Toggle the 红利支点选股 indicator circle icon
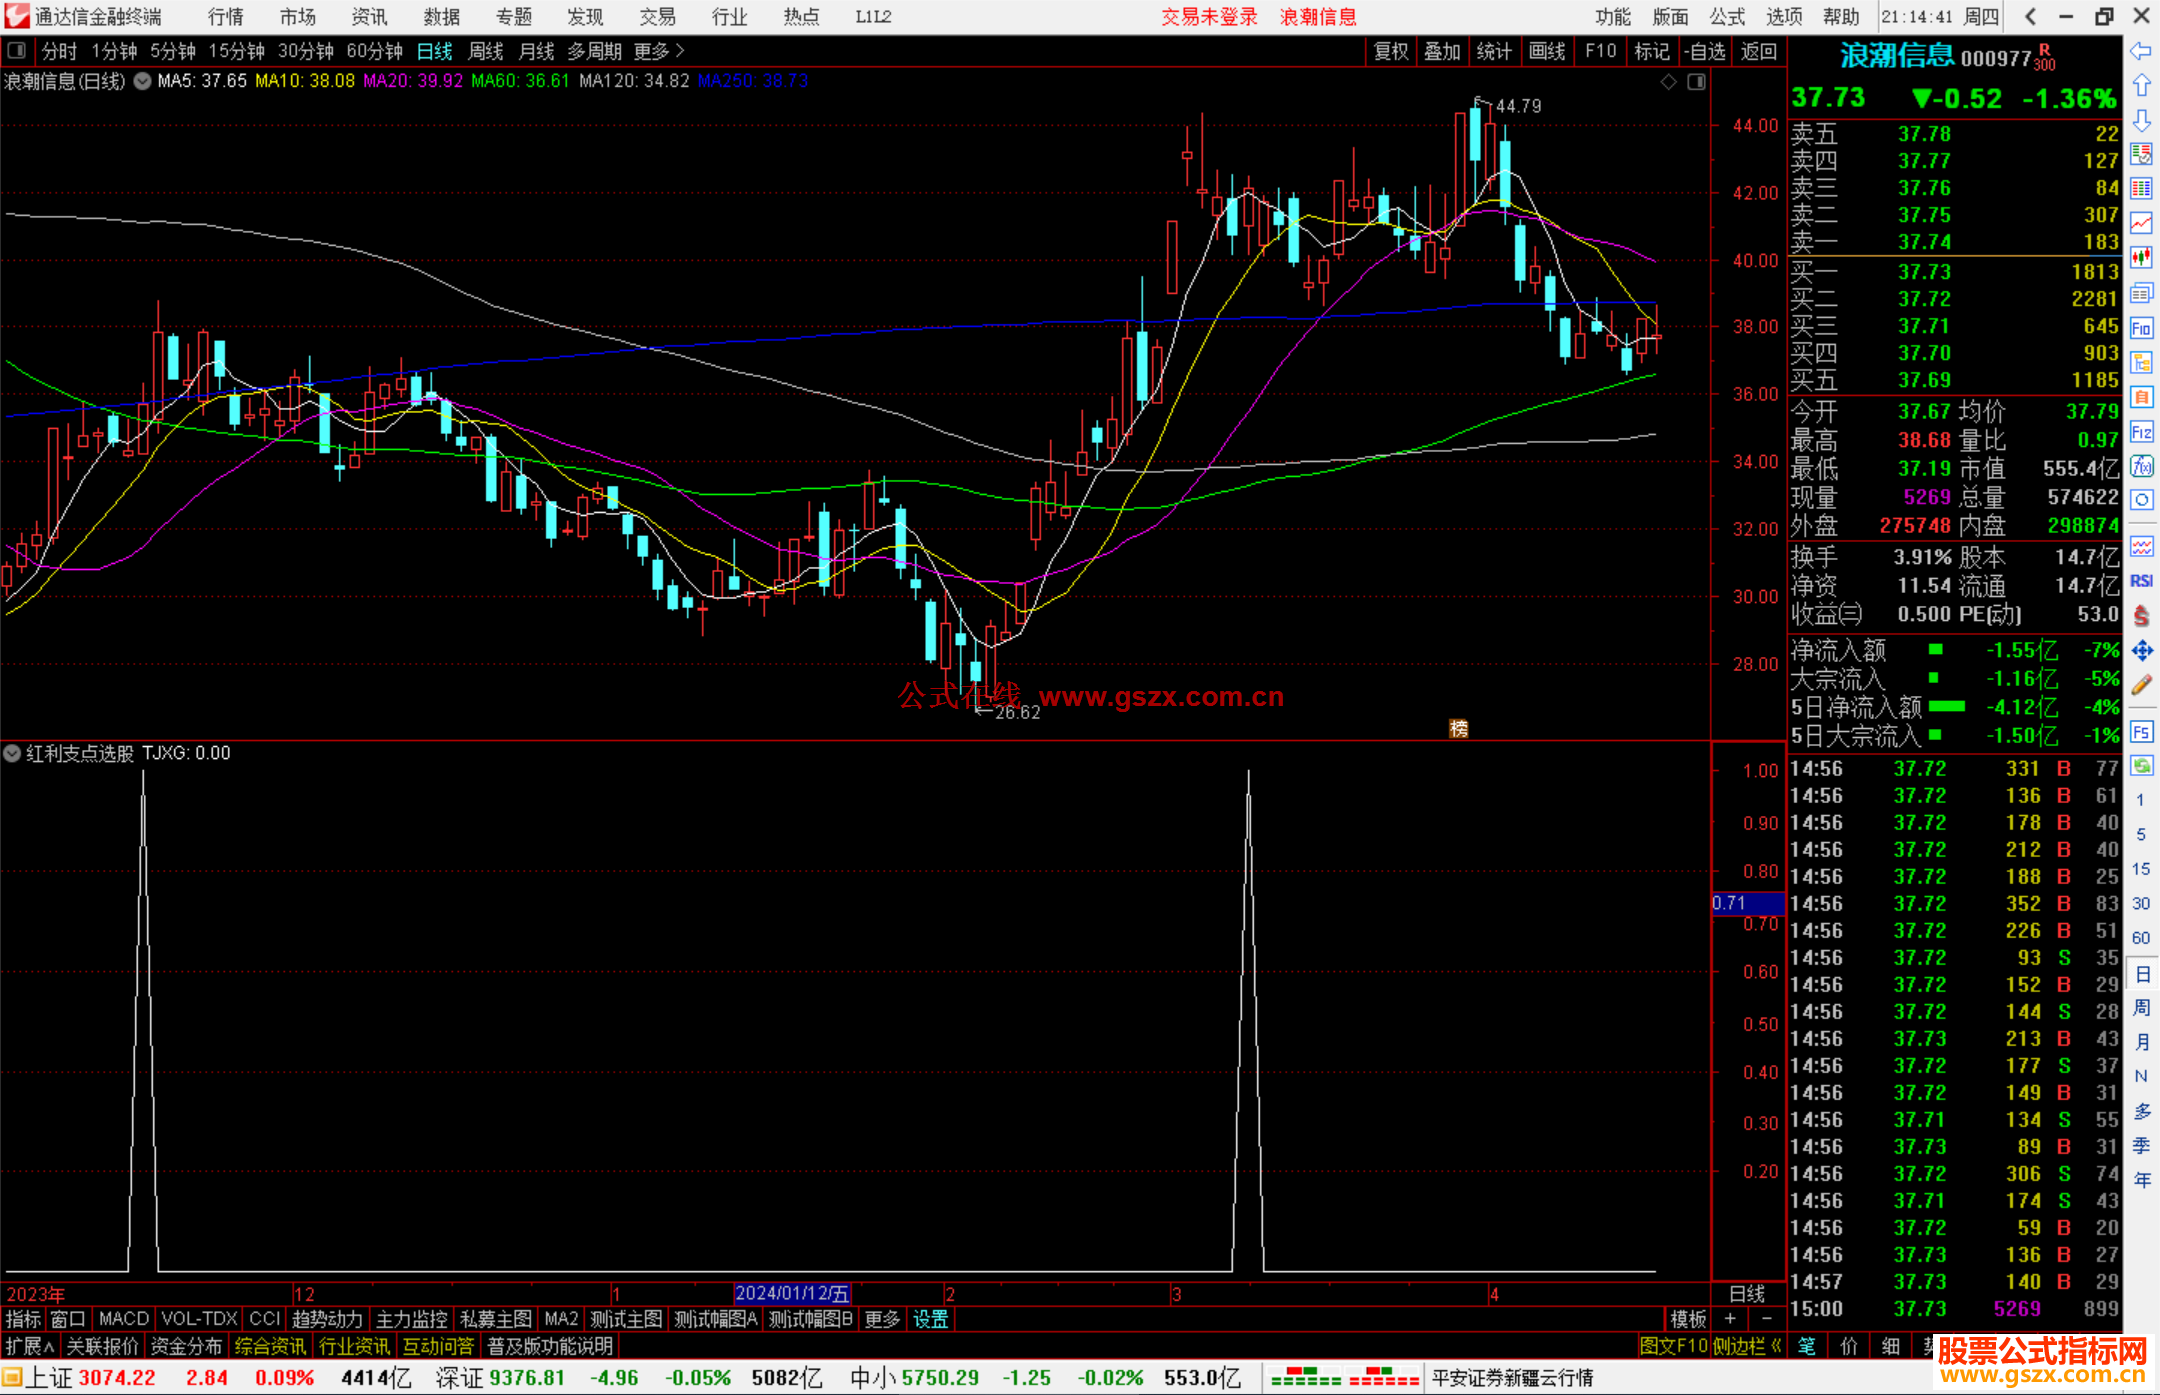2160x1395 pixels. 13,753
